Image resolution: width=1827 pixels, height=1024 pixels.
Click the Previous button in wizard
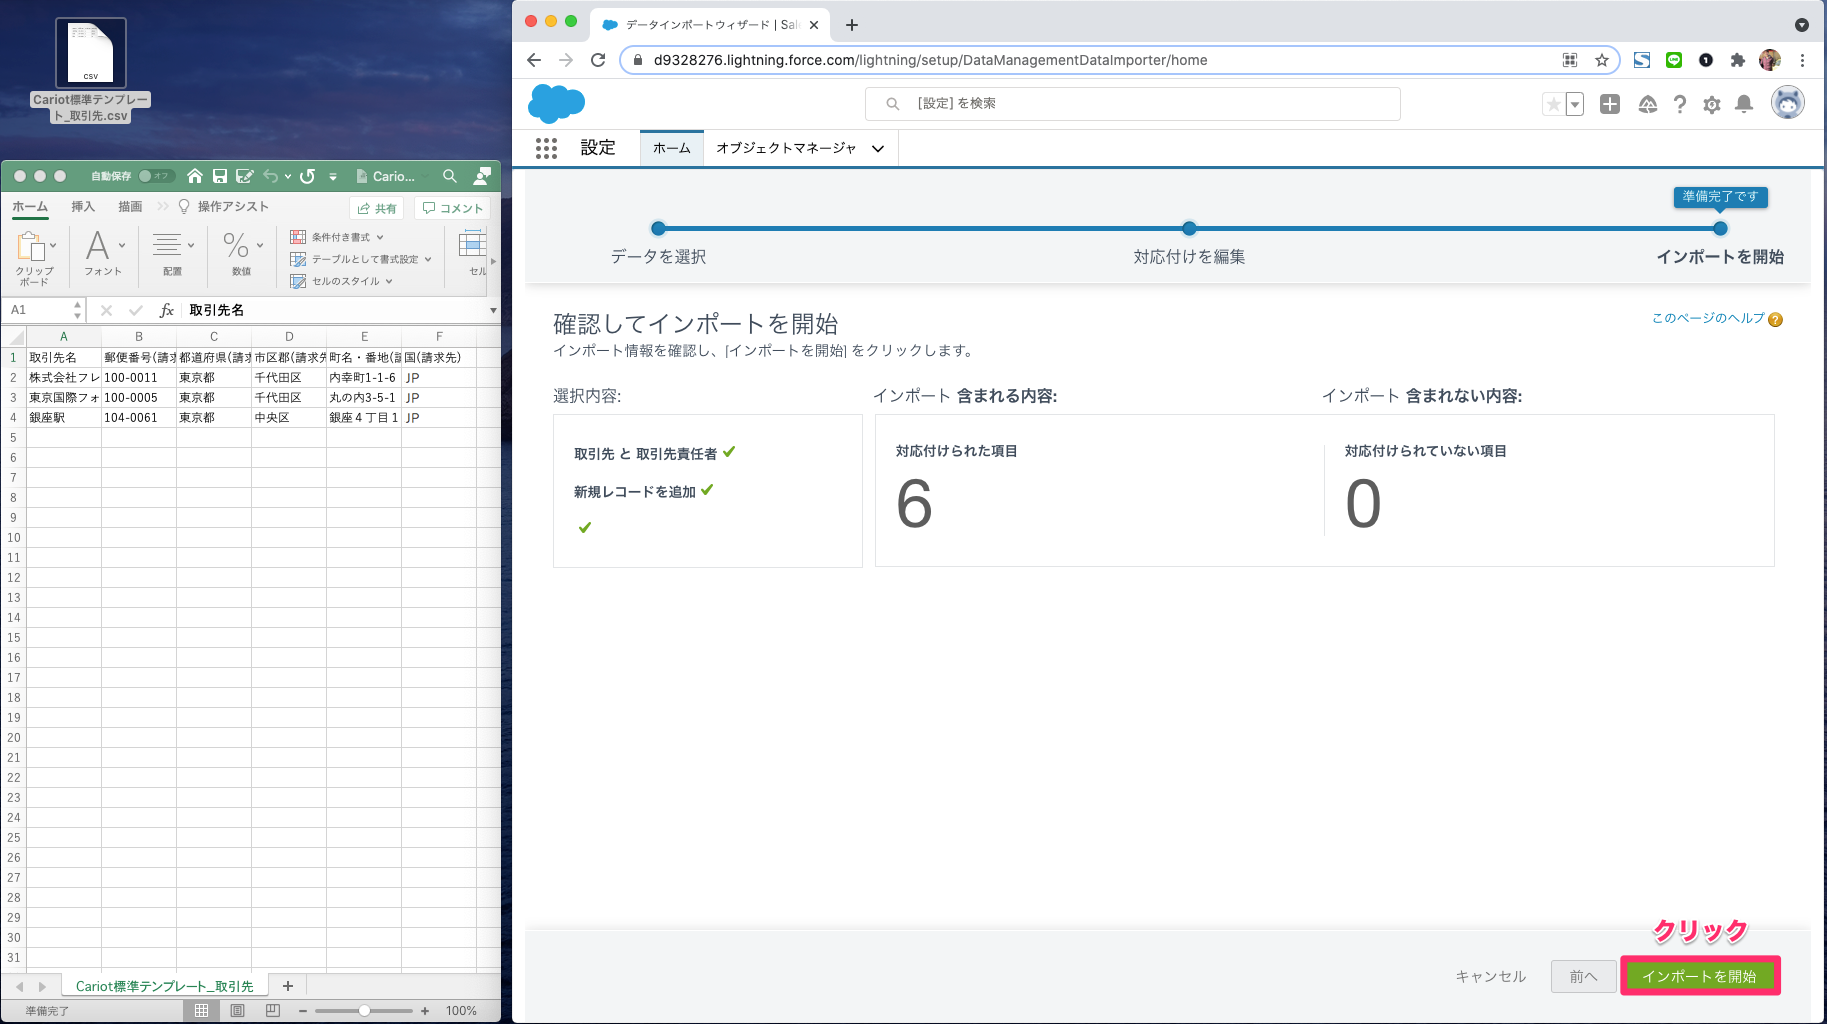click(1583, 976)
